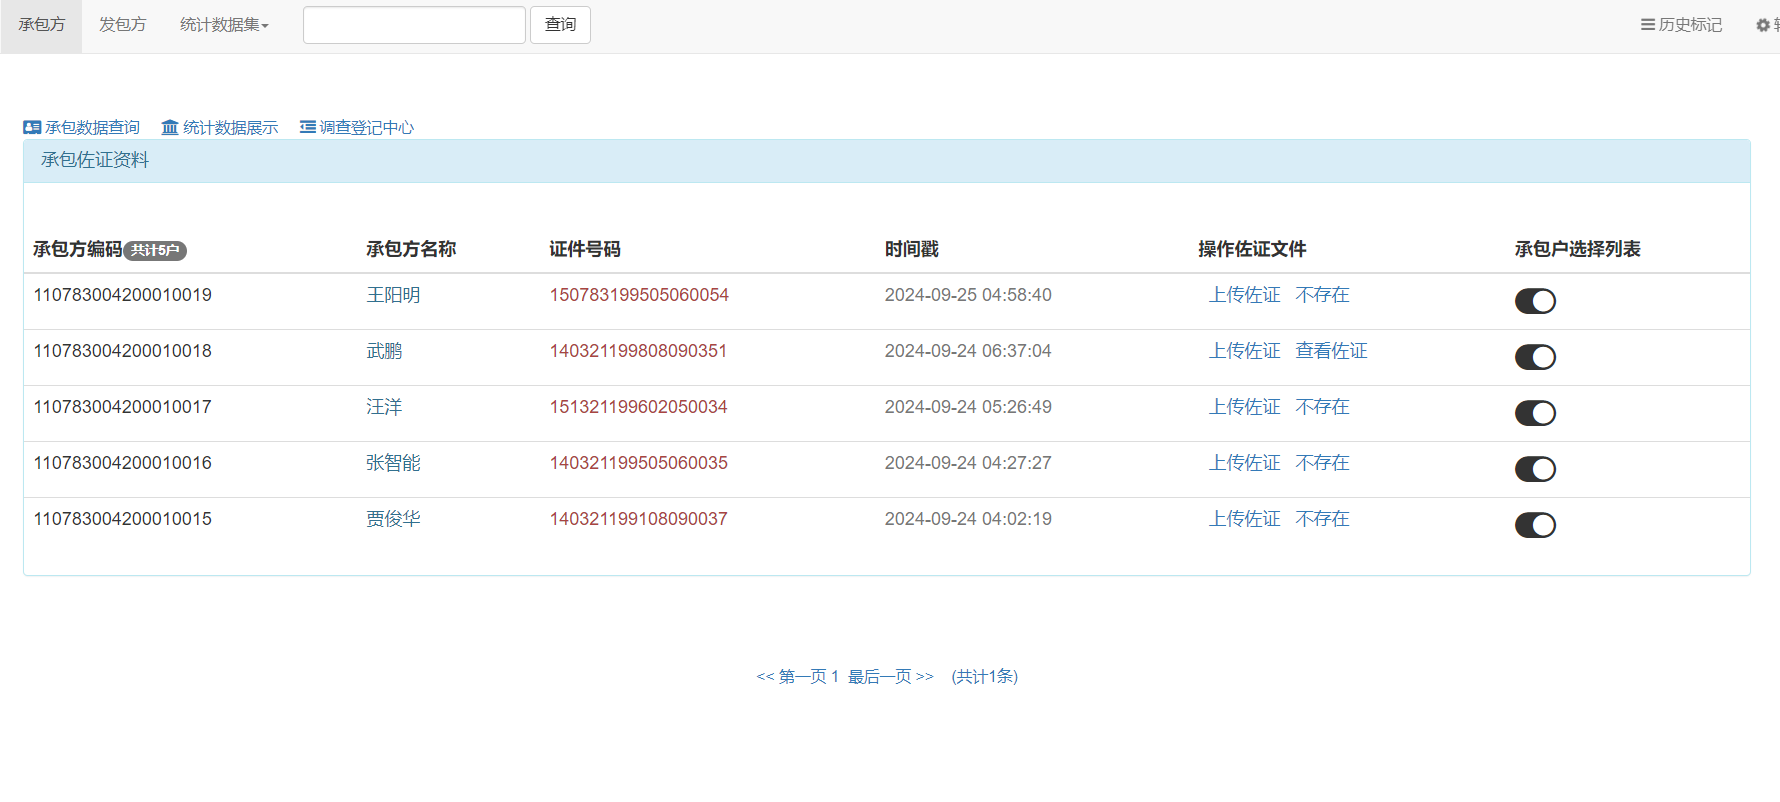Toggle the selection switch for 汪洋
Viewport: 1780px width, 802px height.
pos(1535,413)
